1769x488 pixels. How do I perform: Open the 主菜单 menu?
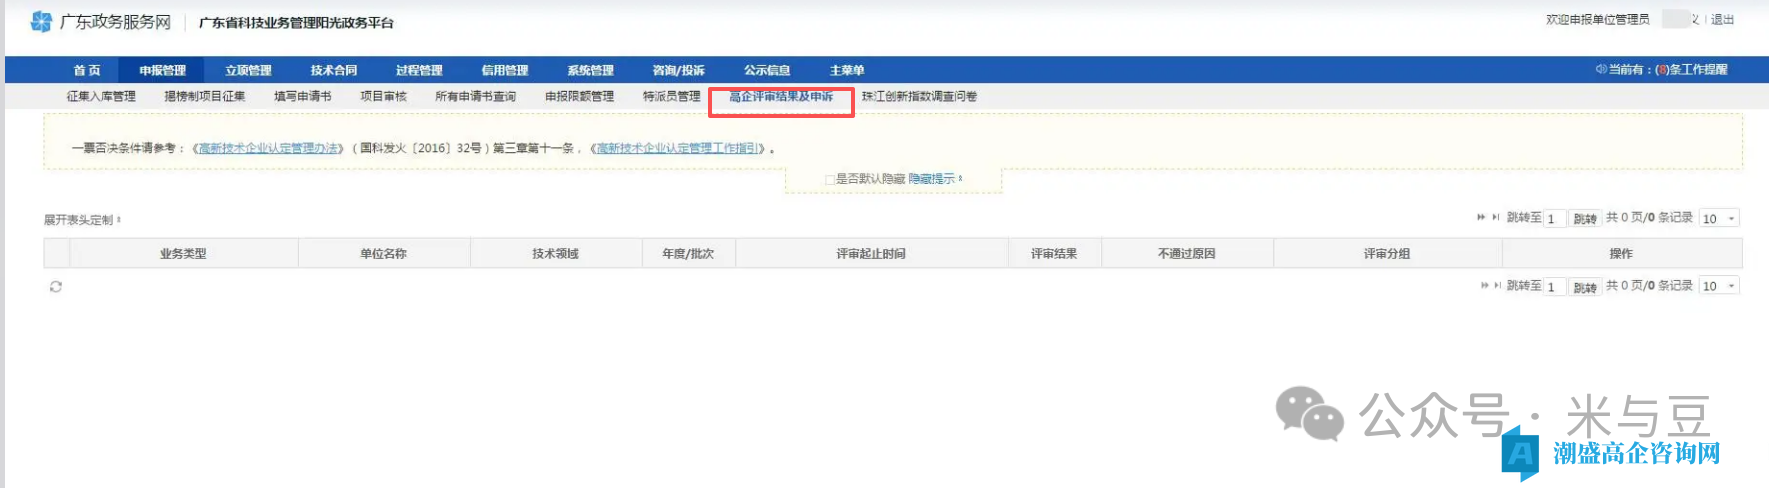[x=847, y=70]
